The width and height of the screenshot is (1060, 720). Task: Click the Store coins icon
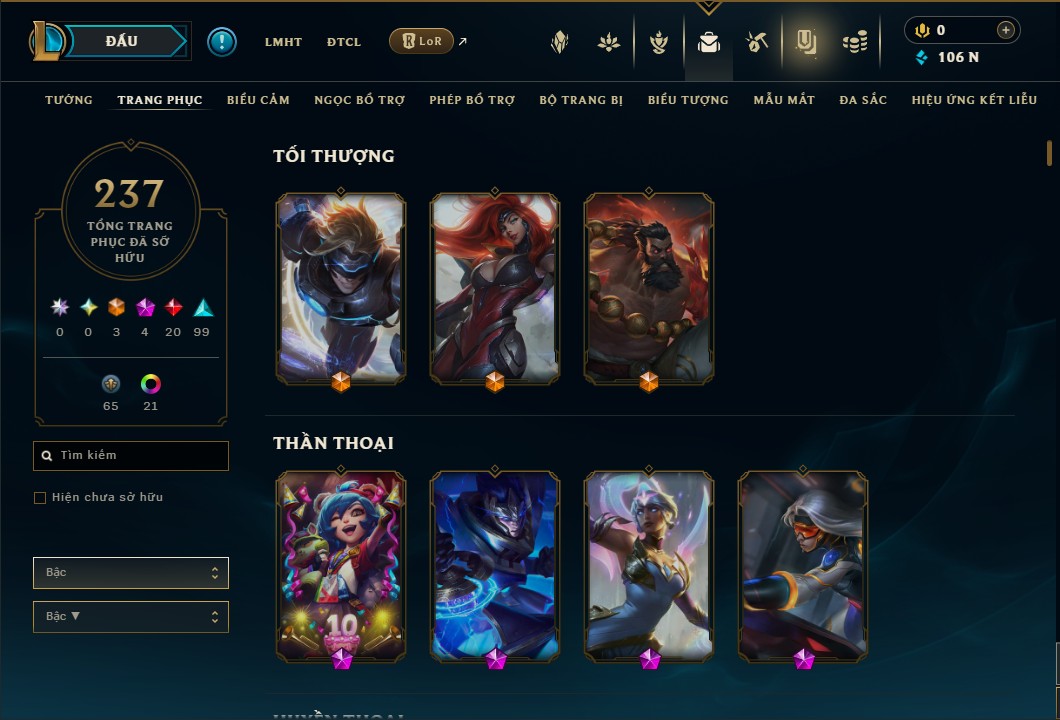854,43
